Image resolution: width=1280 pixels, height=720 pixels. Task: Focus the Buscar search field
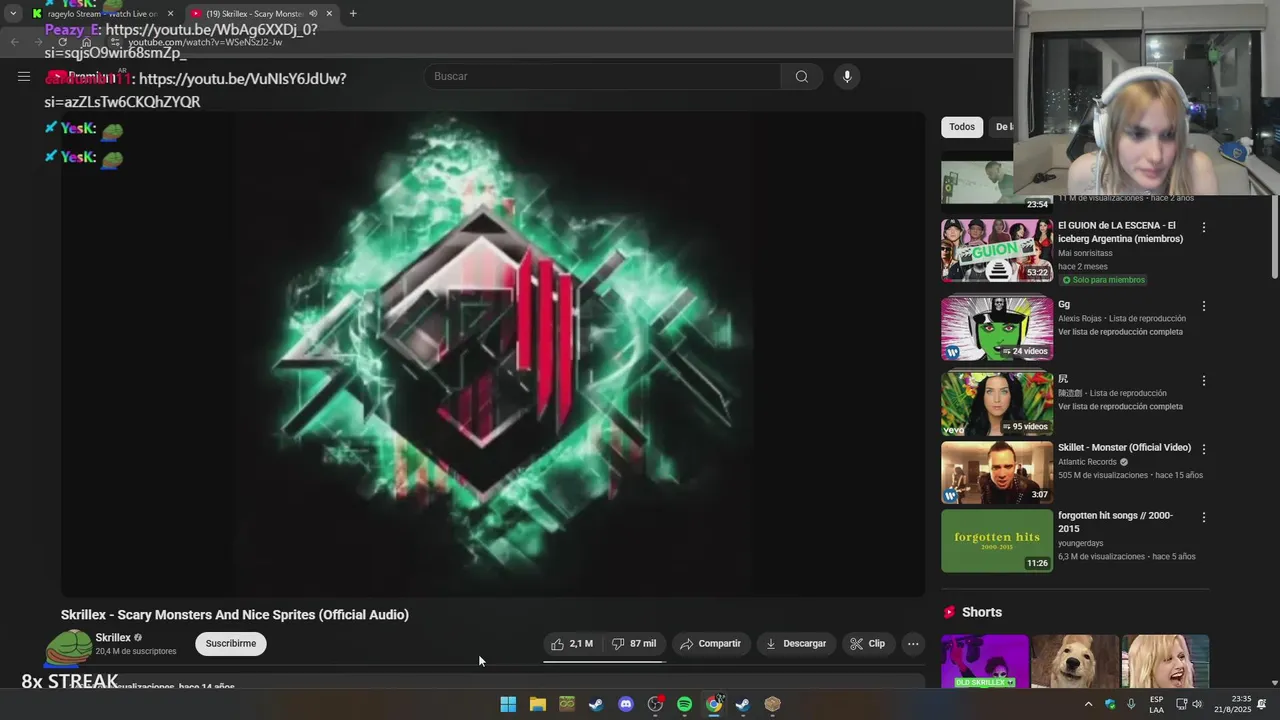point(603,76)
